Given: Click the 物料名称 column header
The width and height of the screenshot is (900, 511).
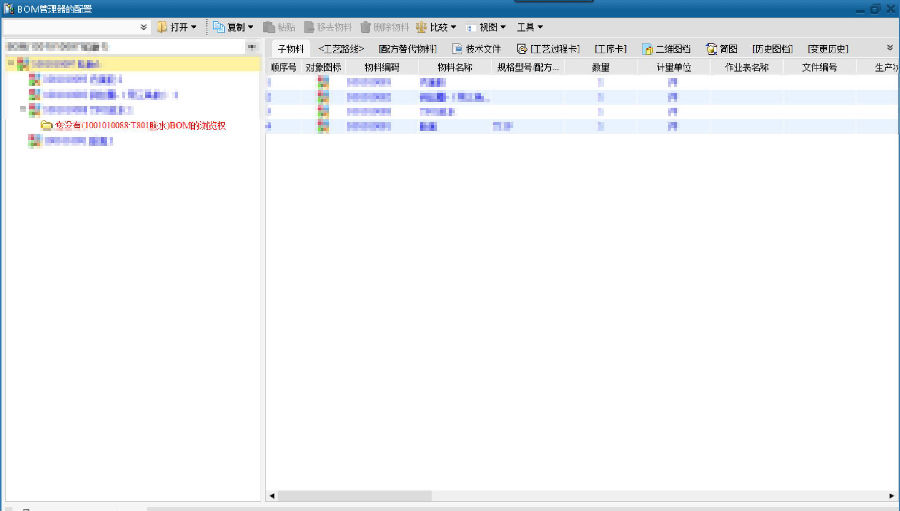Looking at the screenshot, I should click(455, 67).
